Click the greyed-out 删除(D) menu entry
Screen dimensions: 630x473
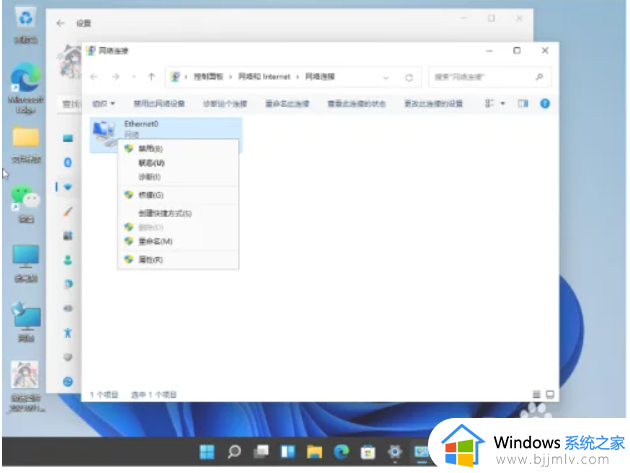tap(178, 227)
